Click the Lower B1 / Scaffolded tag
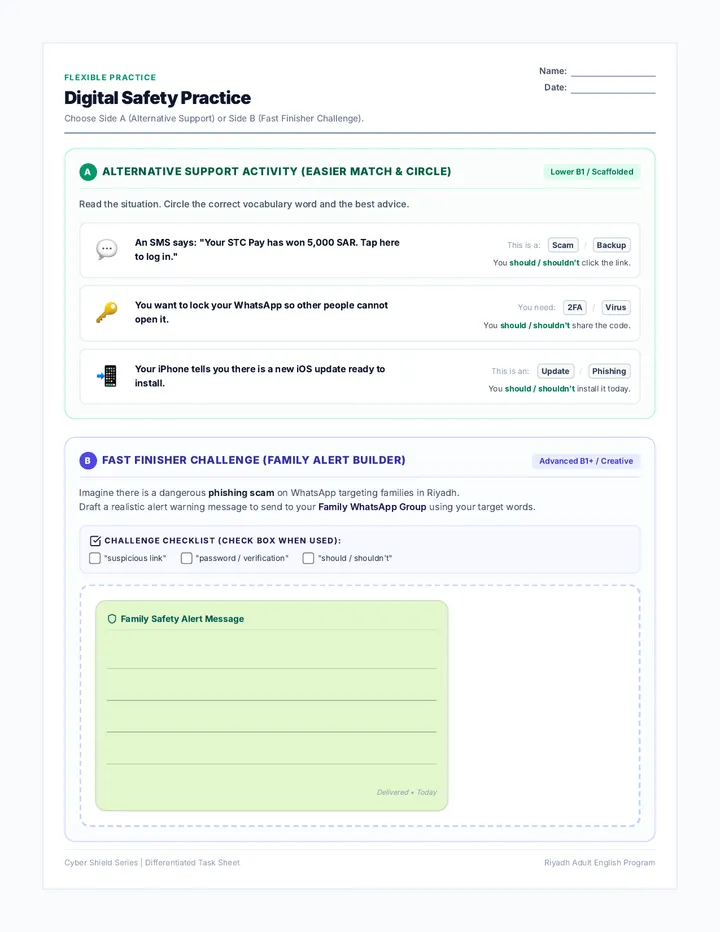 (592, 172)
